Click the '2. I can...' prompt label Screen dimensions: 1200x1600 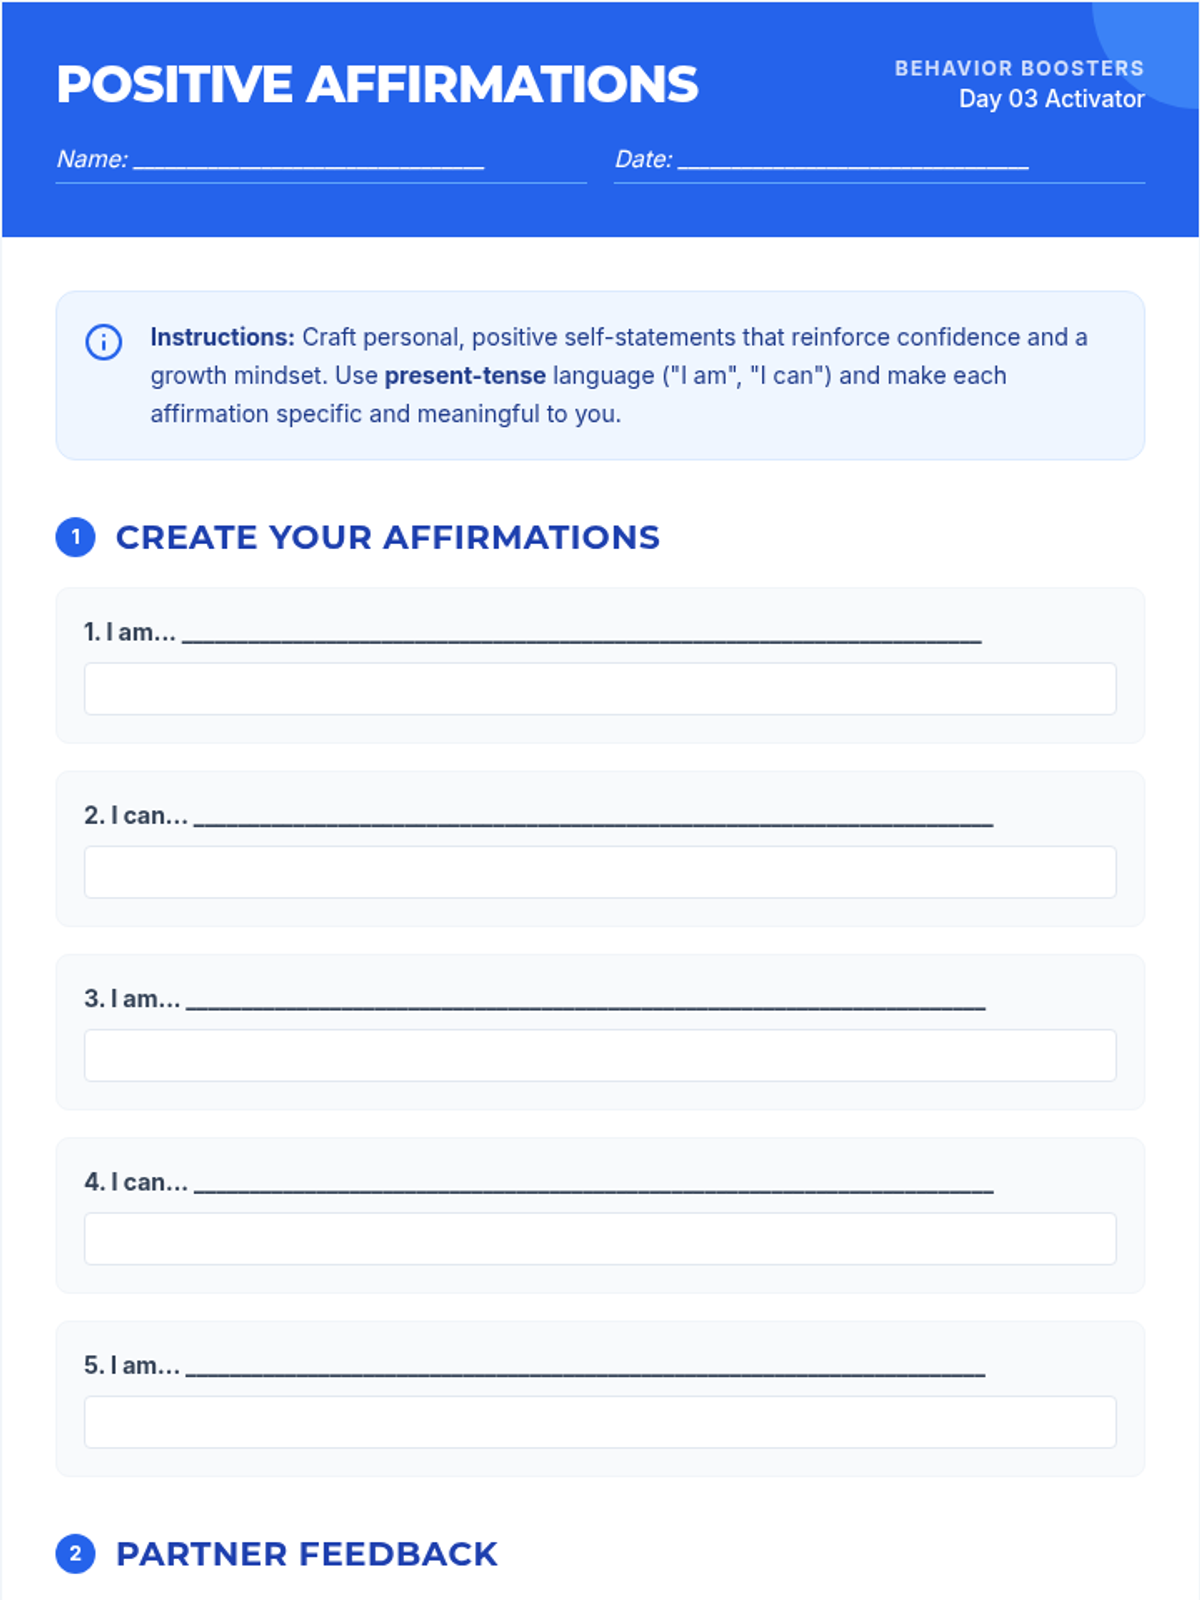pos(136,816)
